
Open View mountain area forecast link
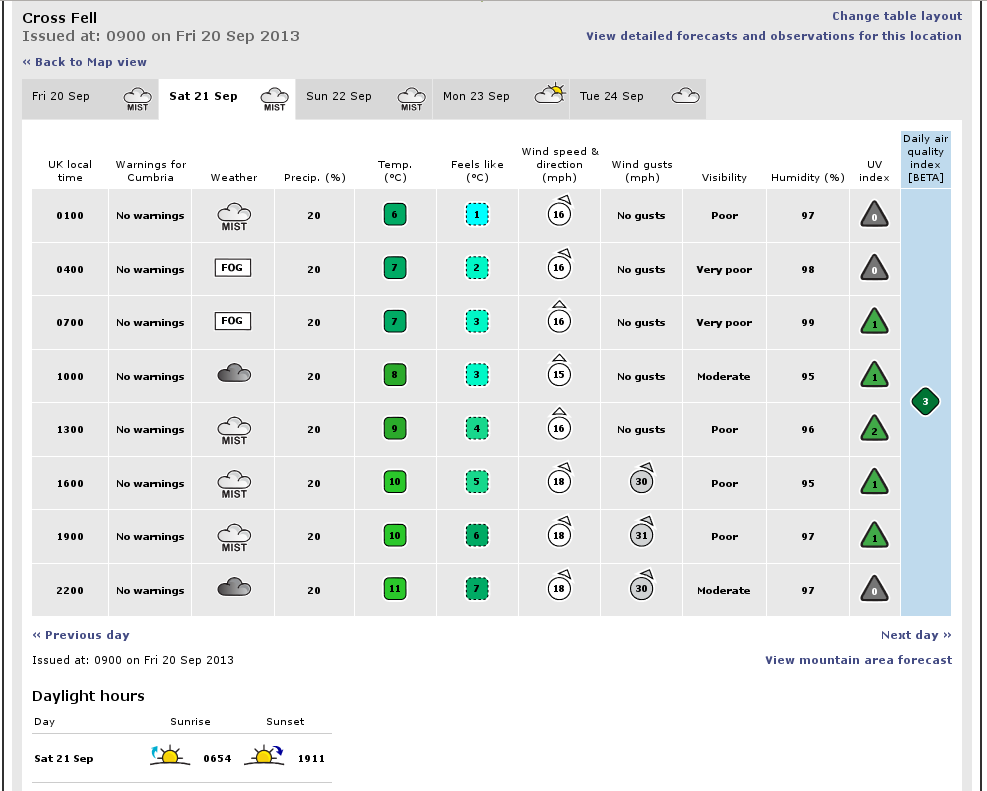coord(858,660)
